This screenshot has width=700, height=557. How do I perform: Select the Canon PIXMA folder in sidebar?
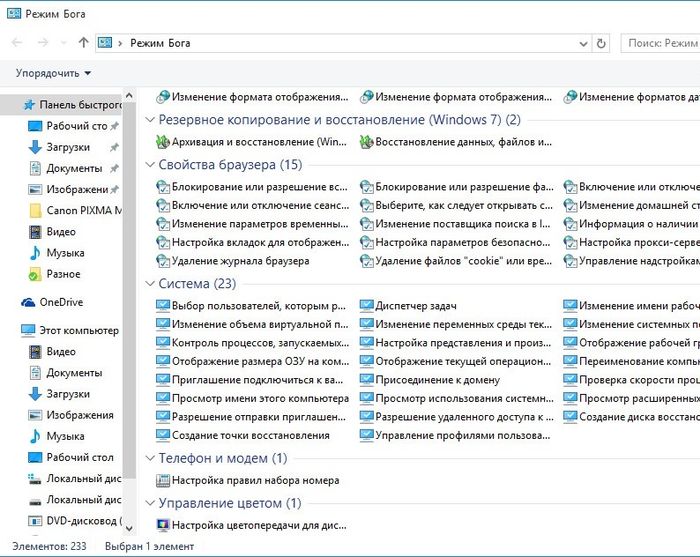coord(82,210)
